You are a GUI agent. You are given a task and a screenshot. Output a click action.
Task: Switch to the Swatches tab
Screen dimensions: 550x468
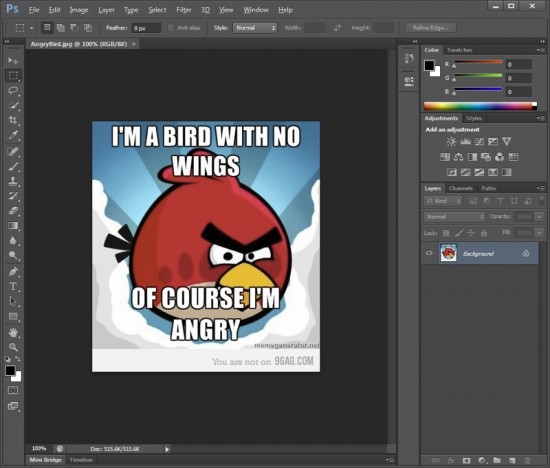pos(460,50)
